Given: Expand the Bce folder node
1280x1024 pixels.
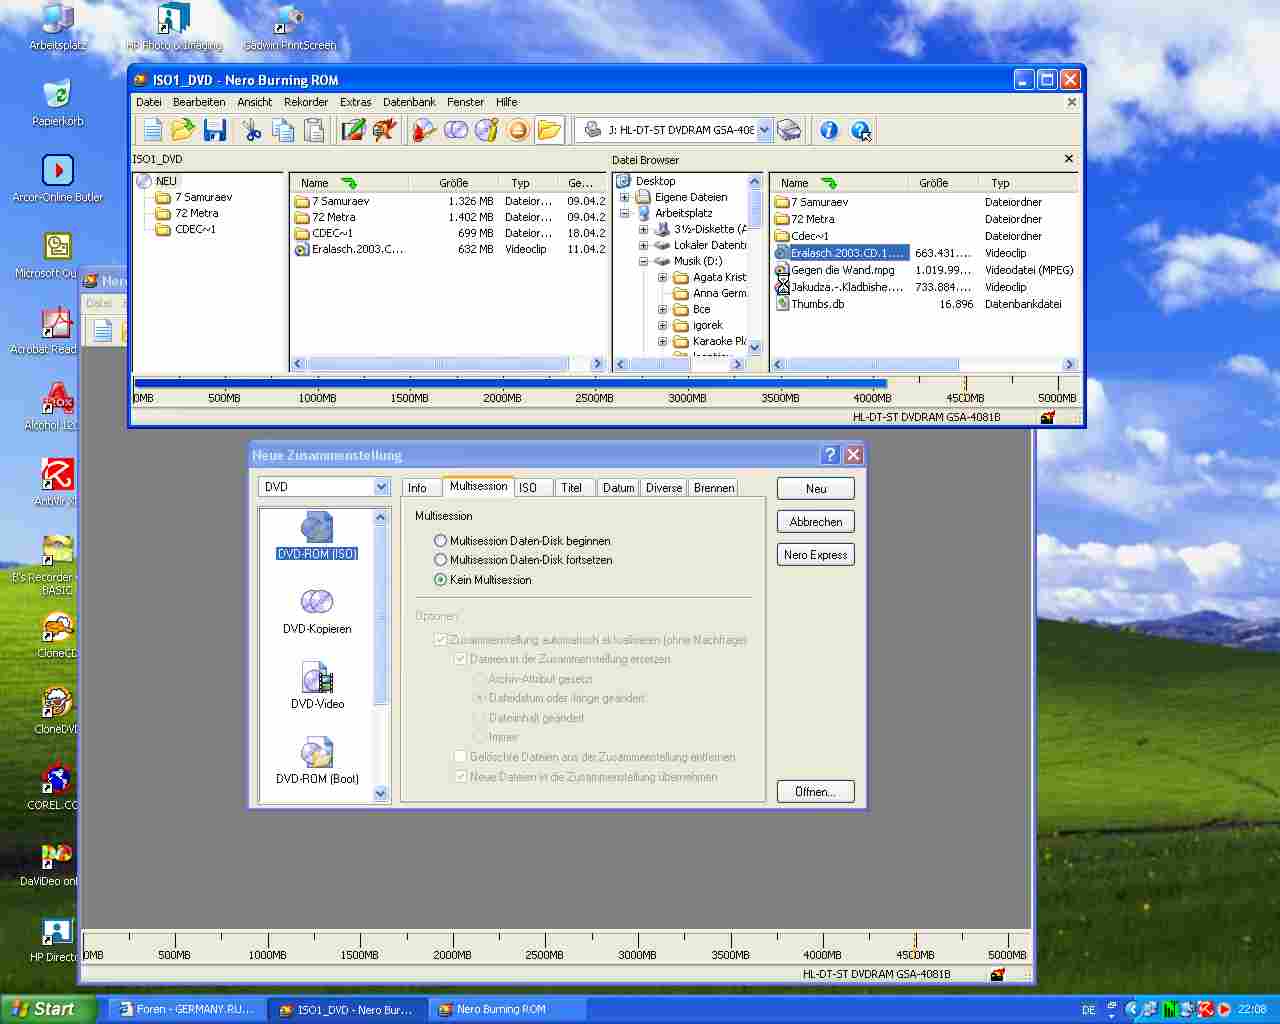Looking at the screenshot, I should tap(662, 309).
